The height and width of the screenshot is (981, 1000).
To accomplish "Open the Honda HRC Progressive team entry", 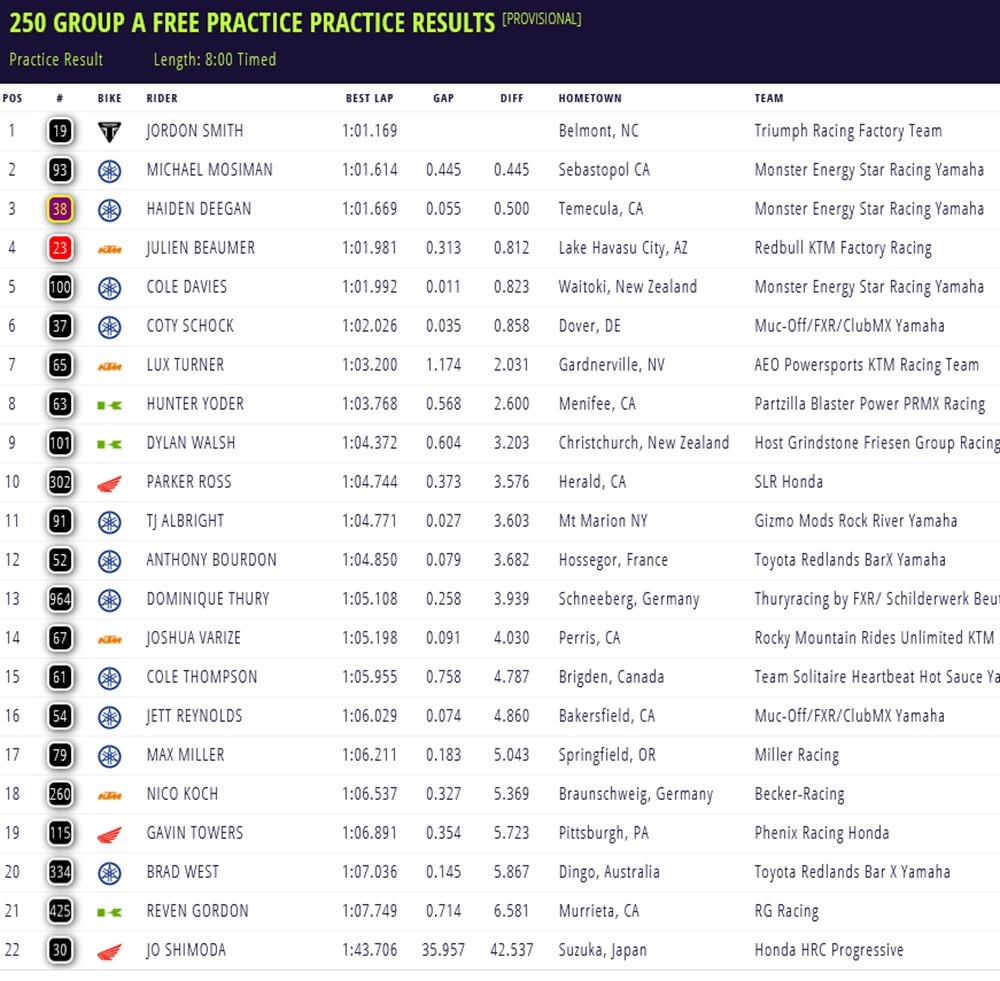I will point(829,950).
